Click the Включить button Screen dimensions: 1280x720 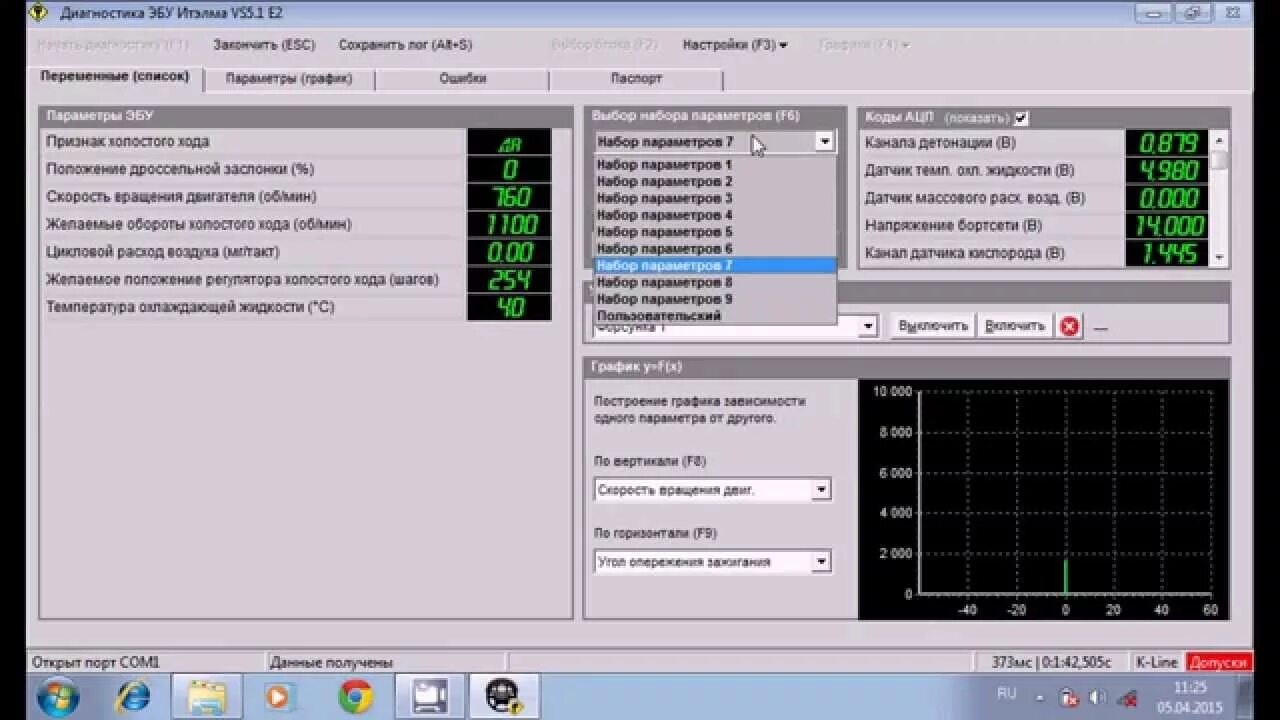pos(1015,326)
